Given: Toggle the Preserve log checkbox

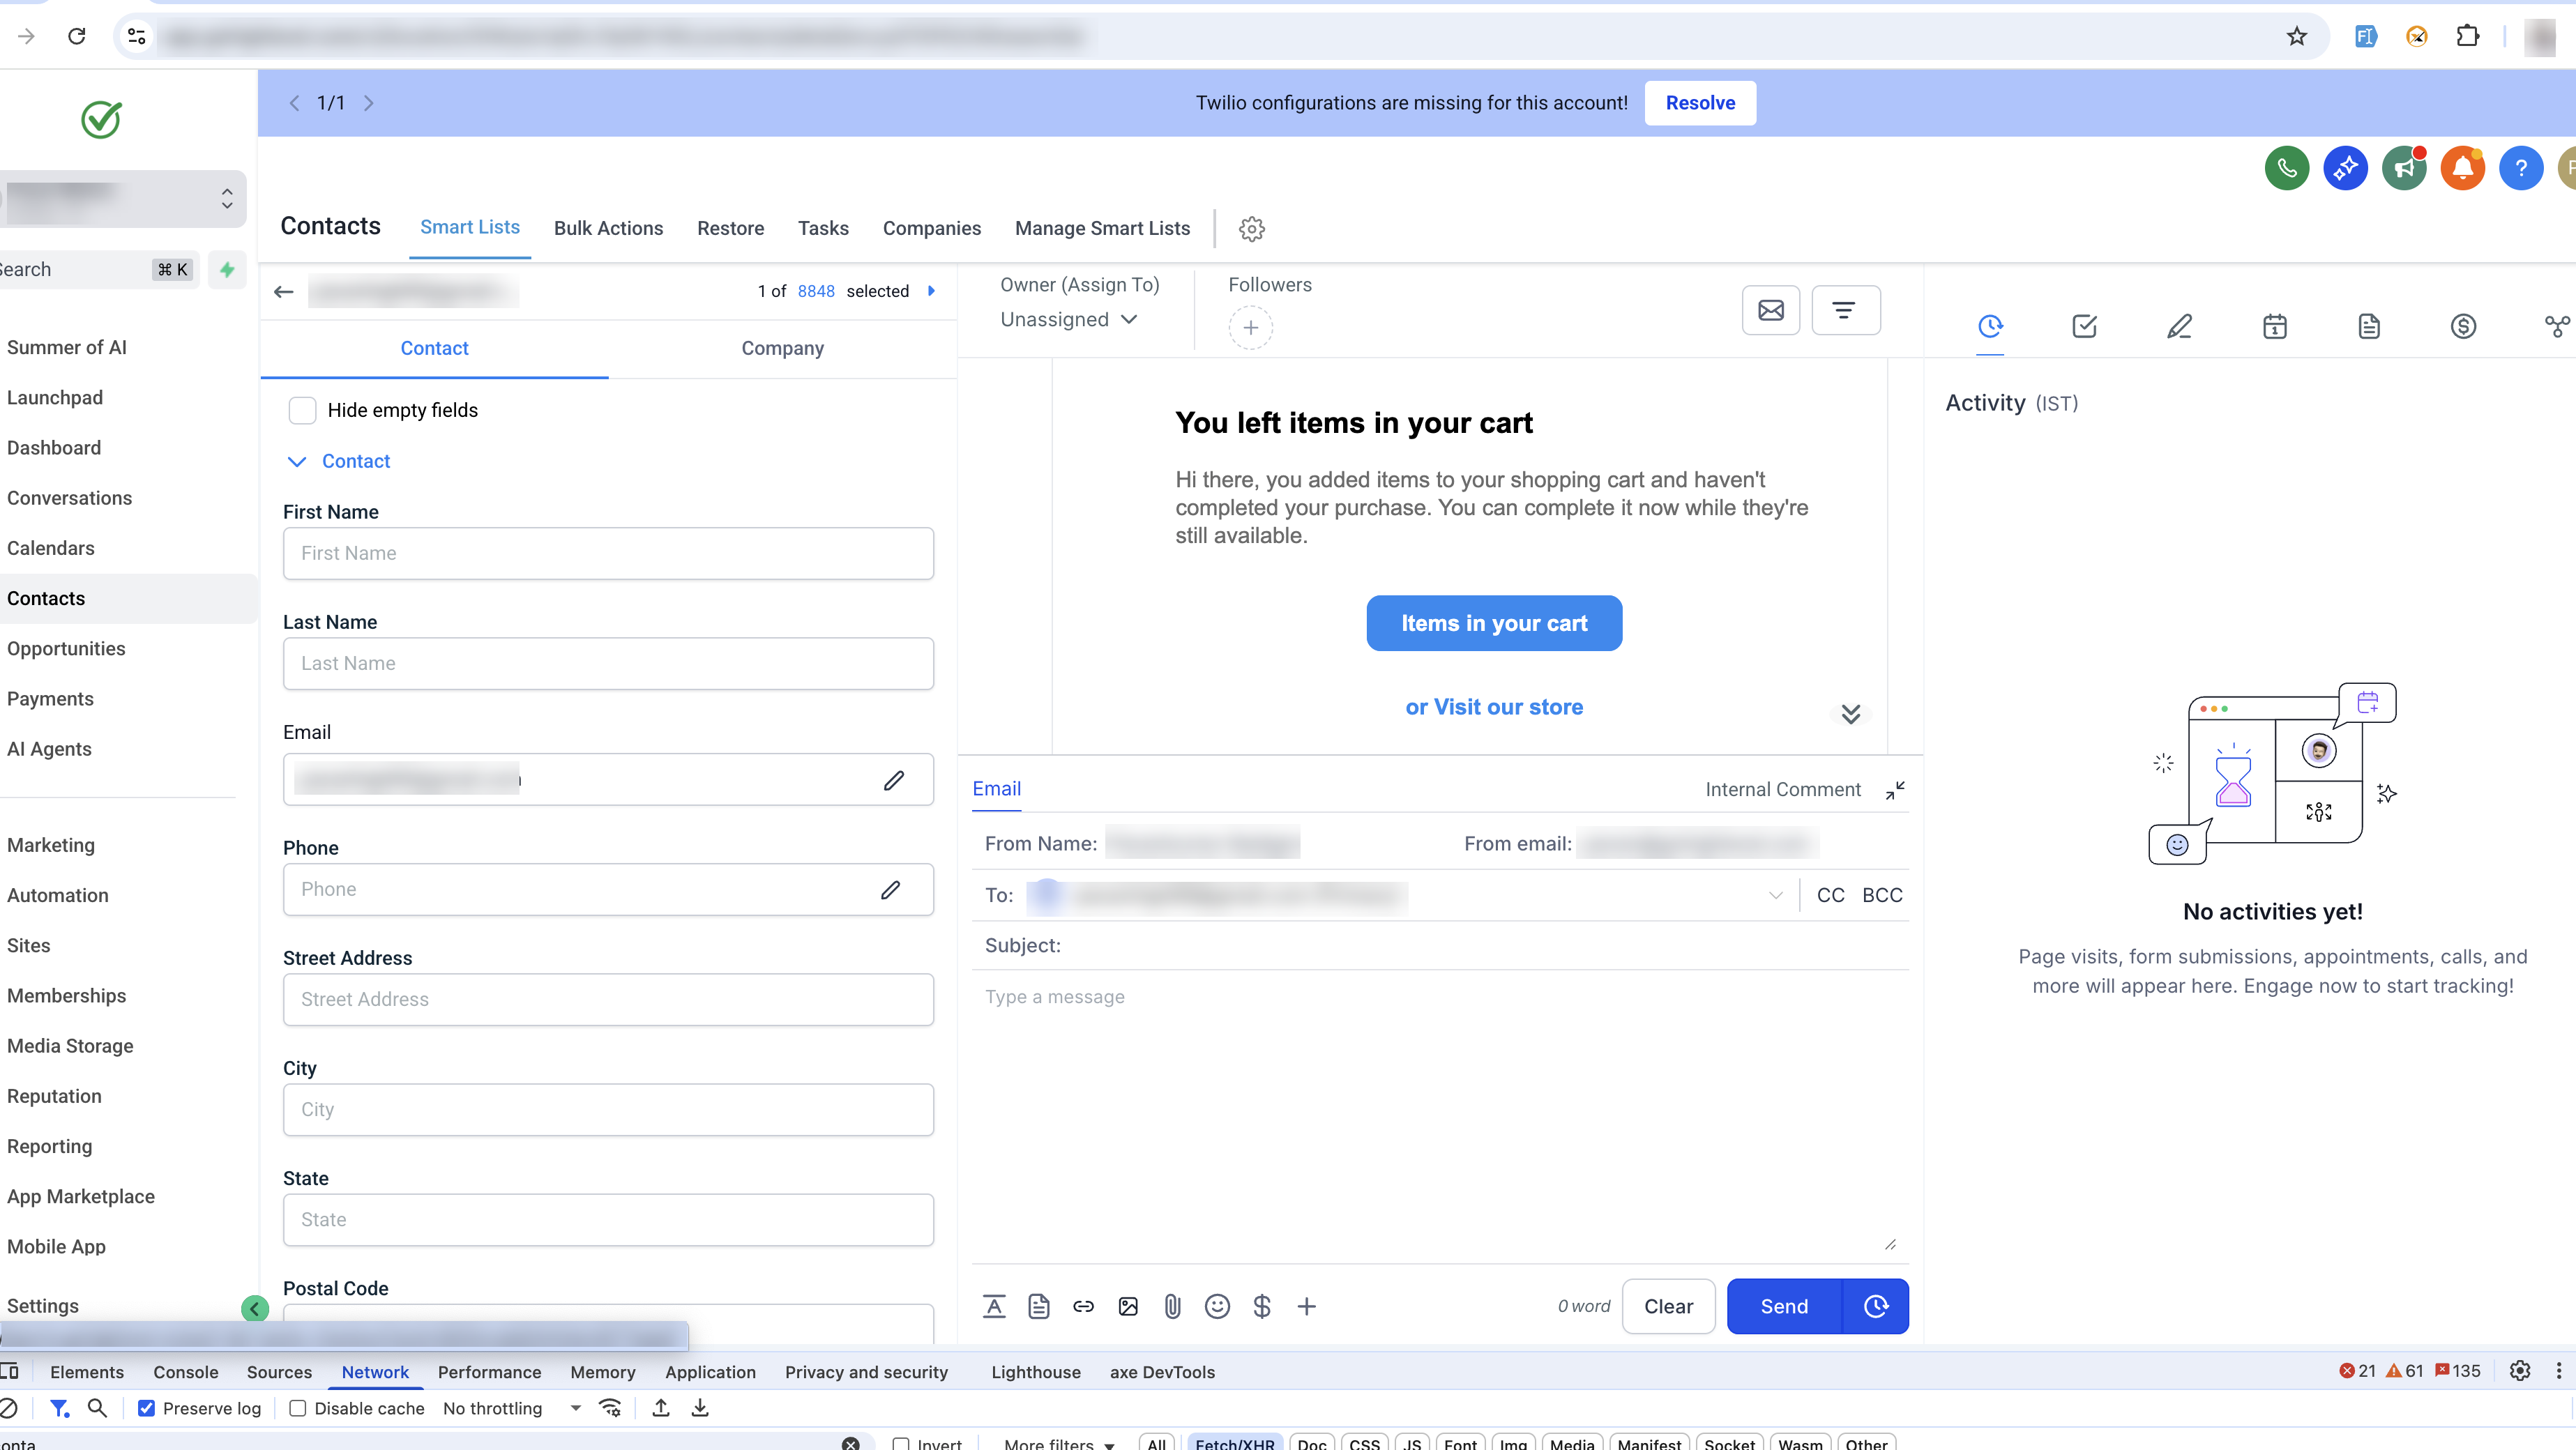Looking at the screenshot, I should tap(147, 1408).
